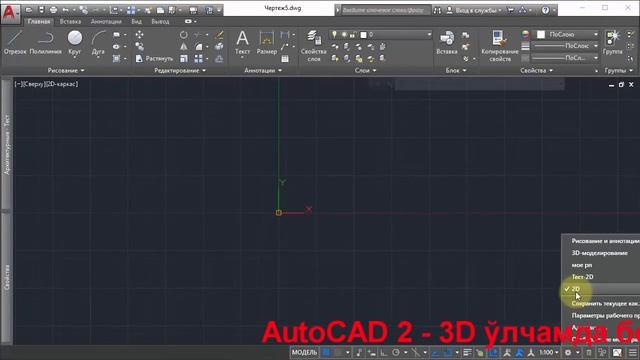Toggle ortho mode in status bar

[384, 352]
